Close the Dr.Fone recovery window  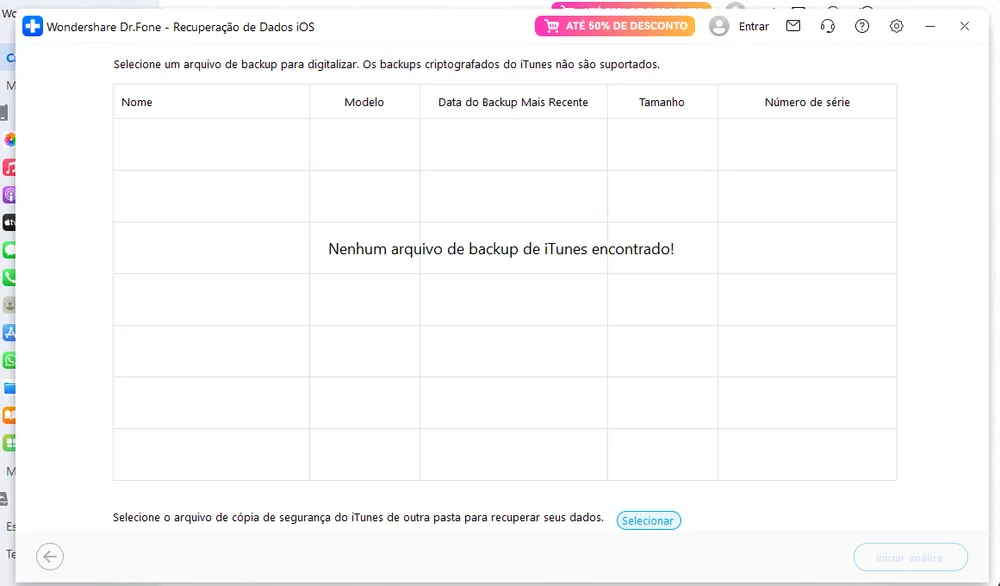pyautogui.click(x=964, y=26)
